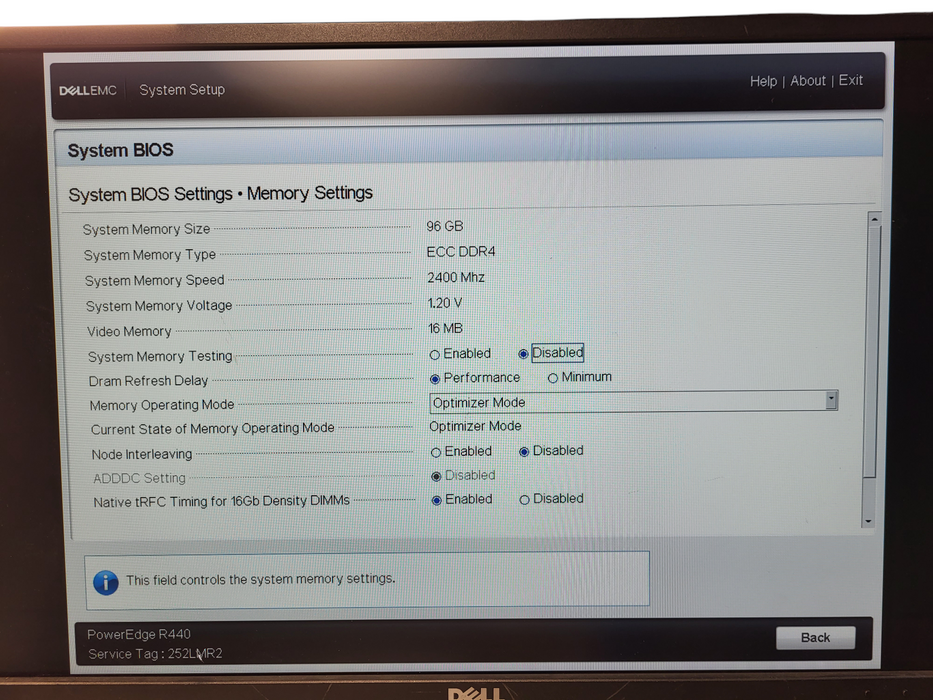The image size is (933, 700).
Task: Click the PowerEdge R440 model text
Action: [139, 635]
